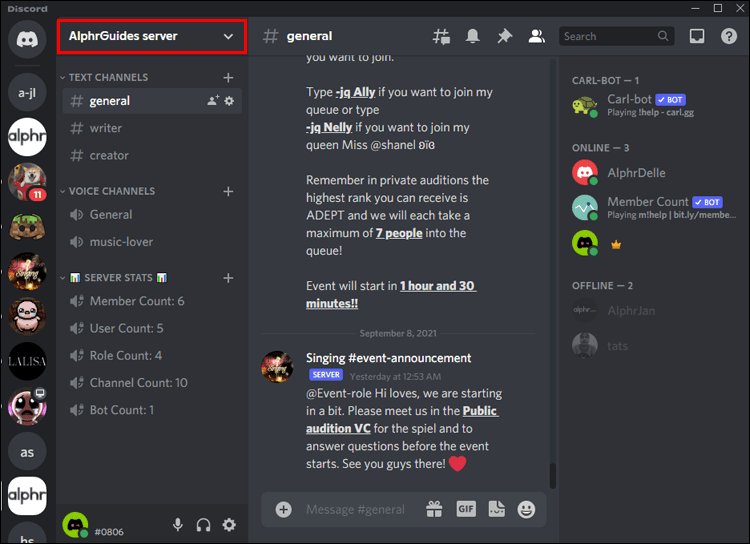Open the inbox
The image size is (750, 544).
point(696,36)
